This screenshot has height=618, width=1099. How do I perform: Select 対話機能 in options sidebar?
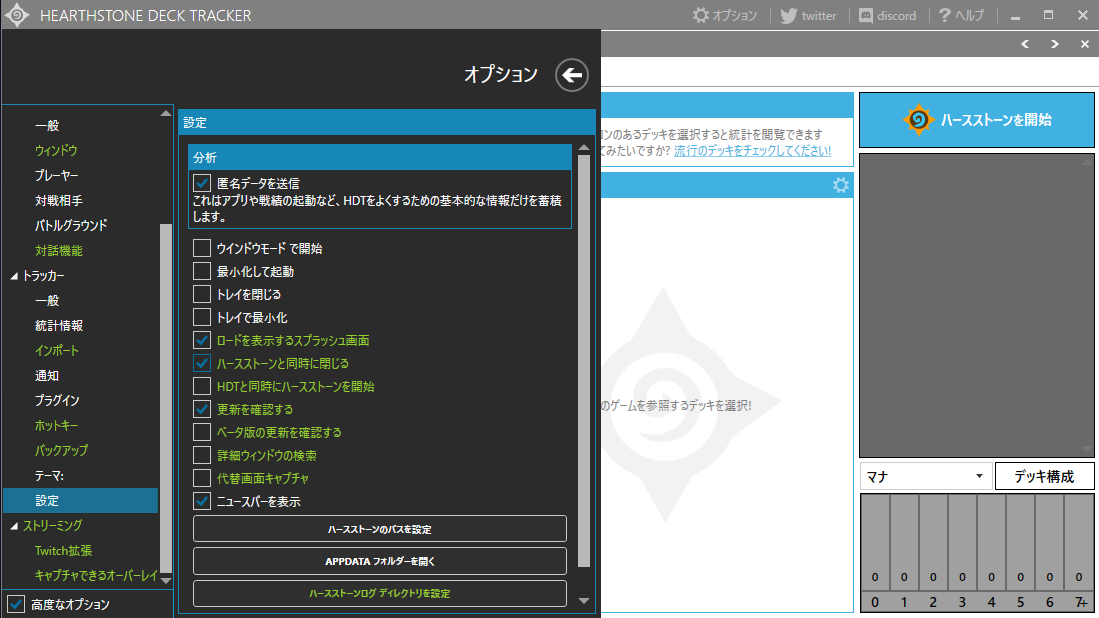59,251
